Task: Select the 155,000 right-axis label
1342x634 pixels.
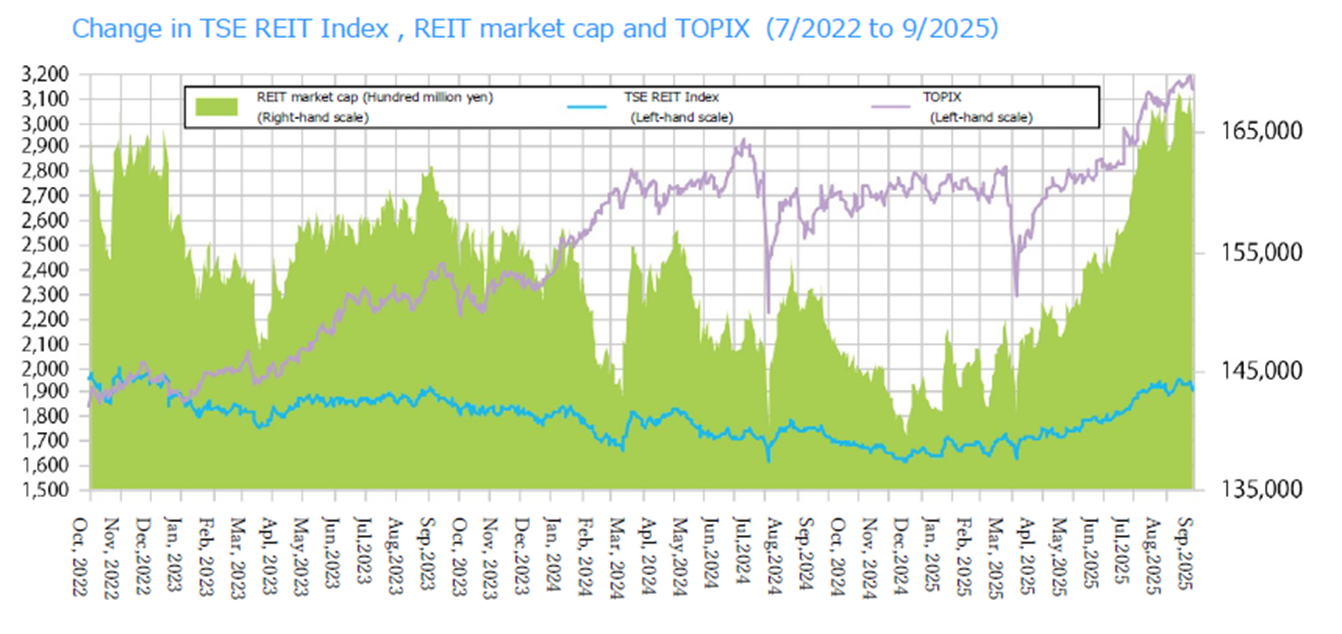Action: 1258,251
